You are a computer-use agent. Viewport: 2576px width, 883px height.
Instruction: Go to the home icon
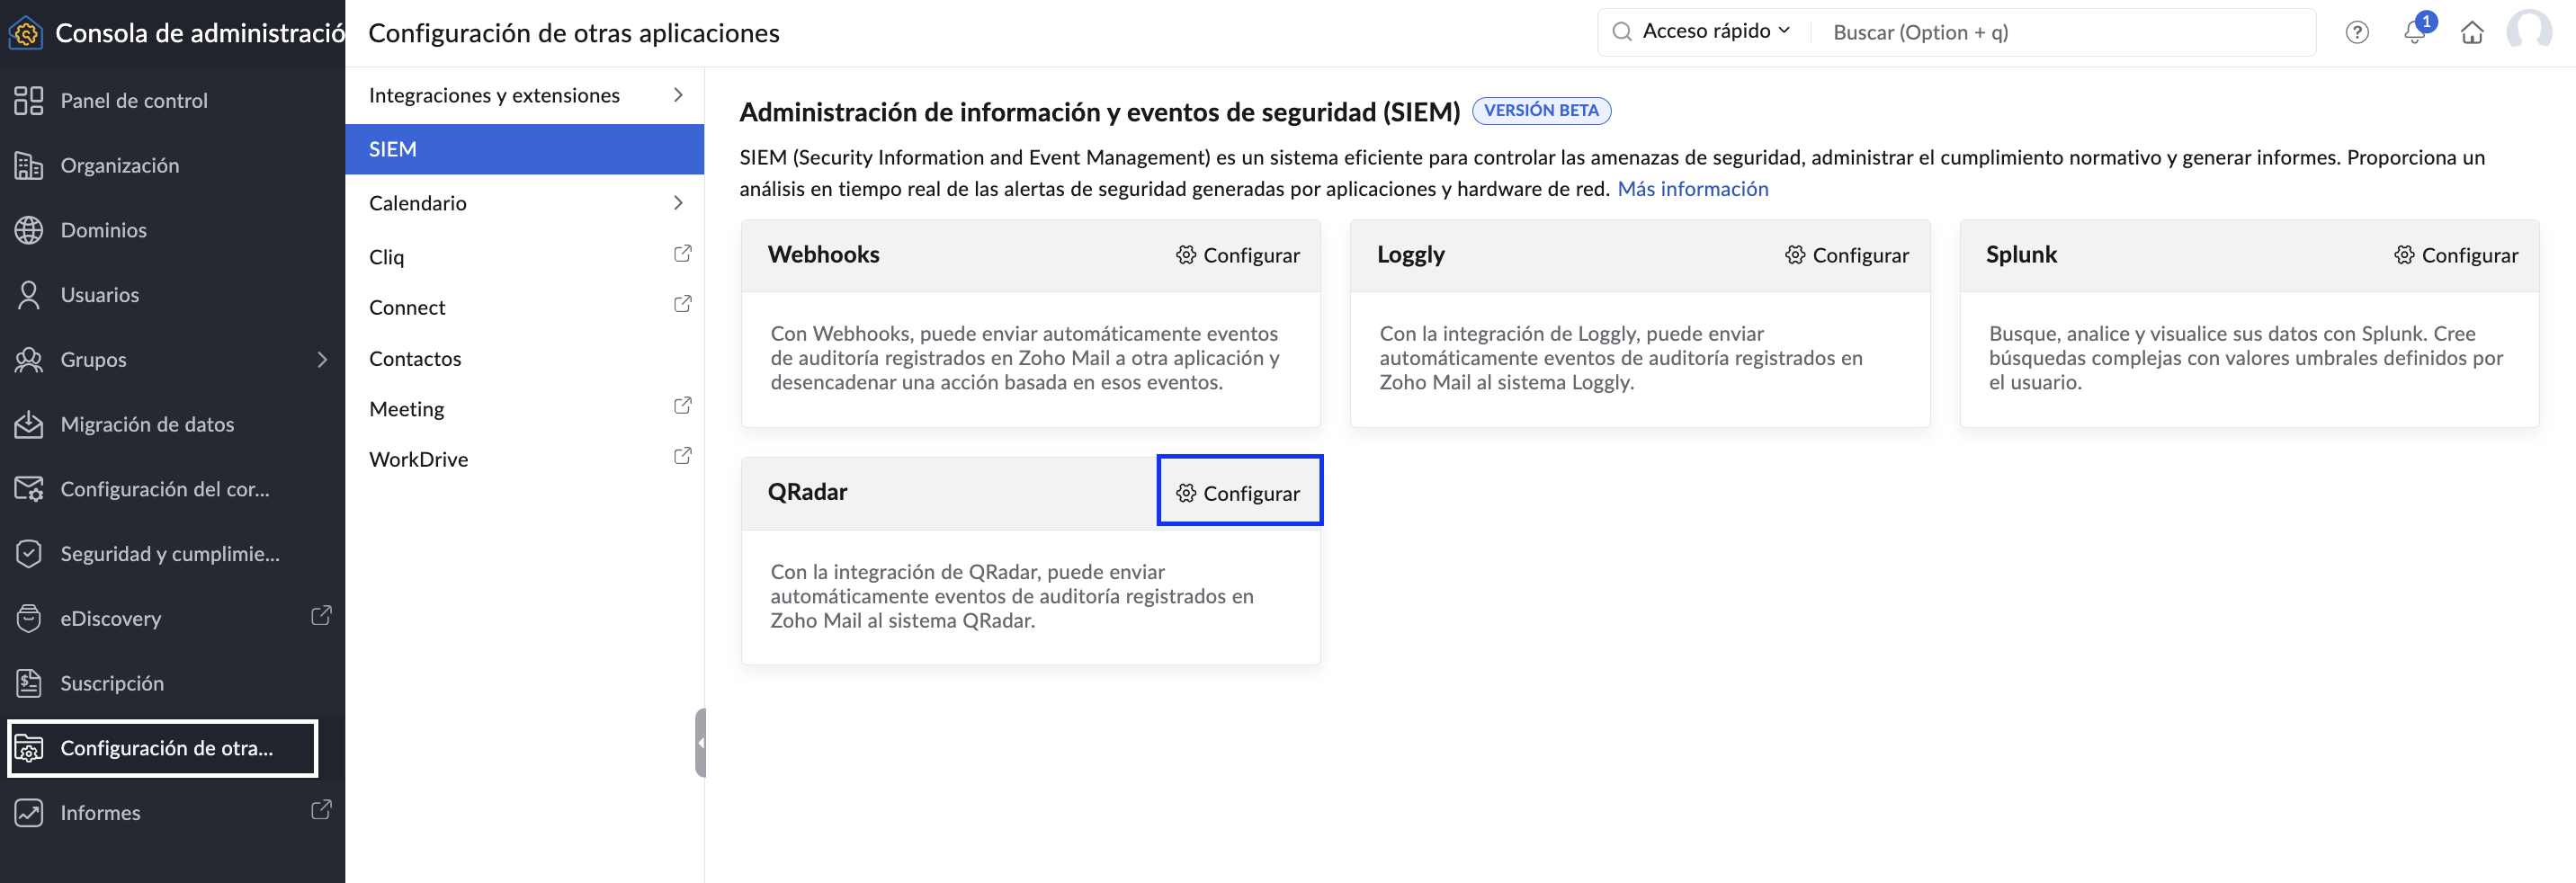tap(2471, 32)
